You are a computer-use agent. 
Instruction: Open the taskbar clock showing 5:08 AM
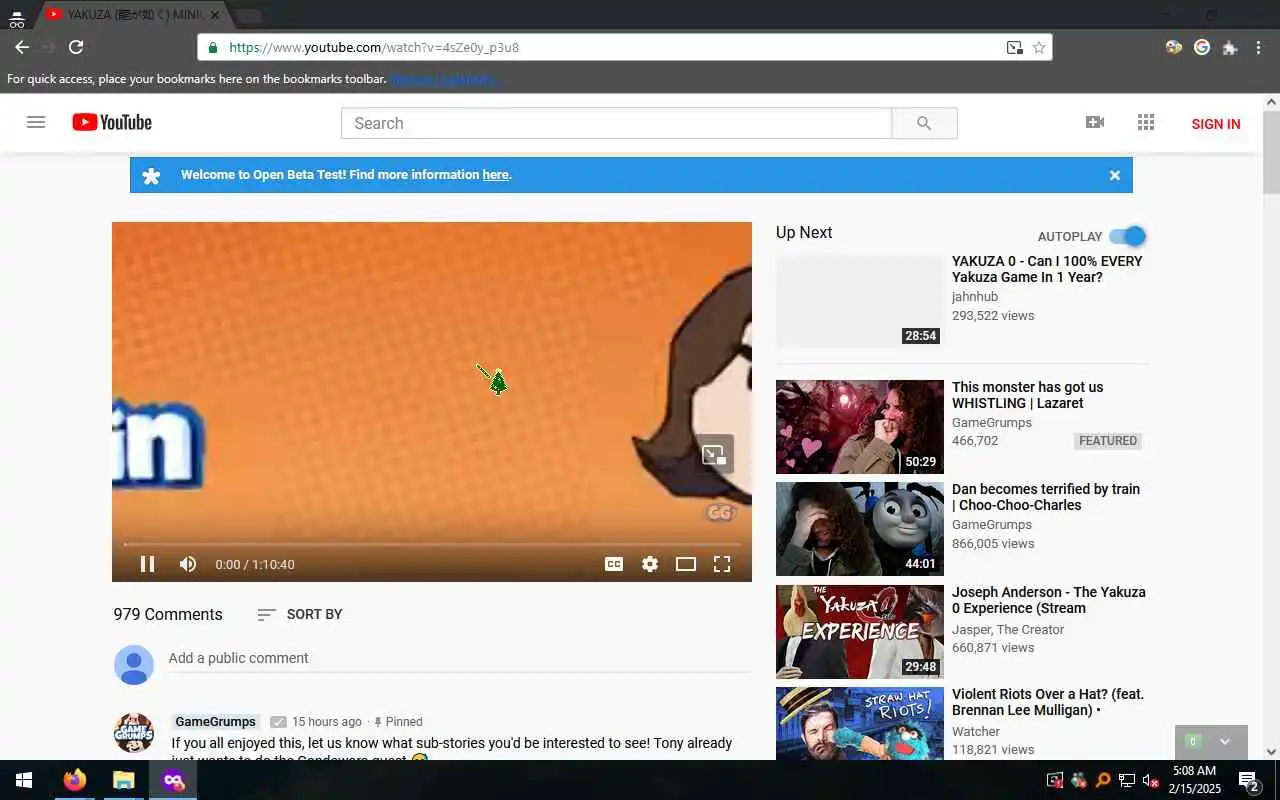1194,780
